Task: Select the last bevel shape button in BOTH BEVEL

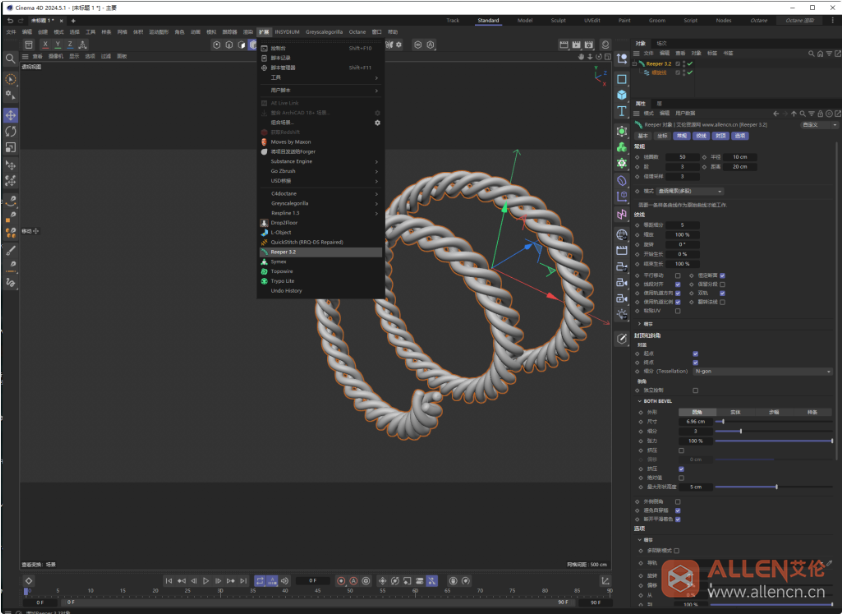Action: coord(812,412)
